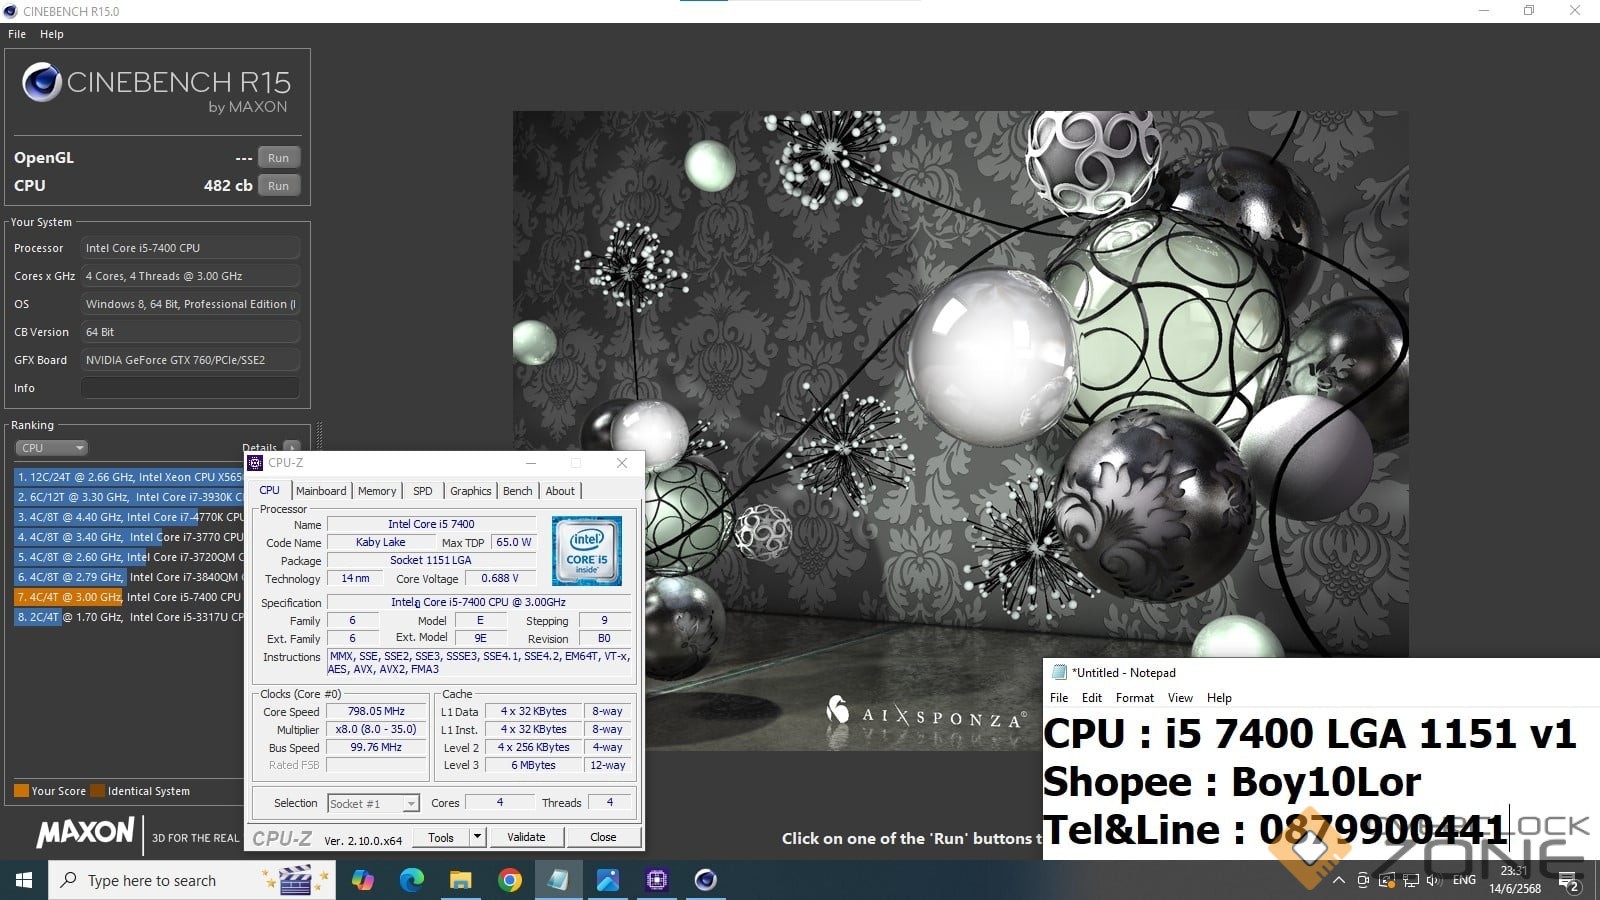Click the Info text field in Cinebench

[190, 388]
